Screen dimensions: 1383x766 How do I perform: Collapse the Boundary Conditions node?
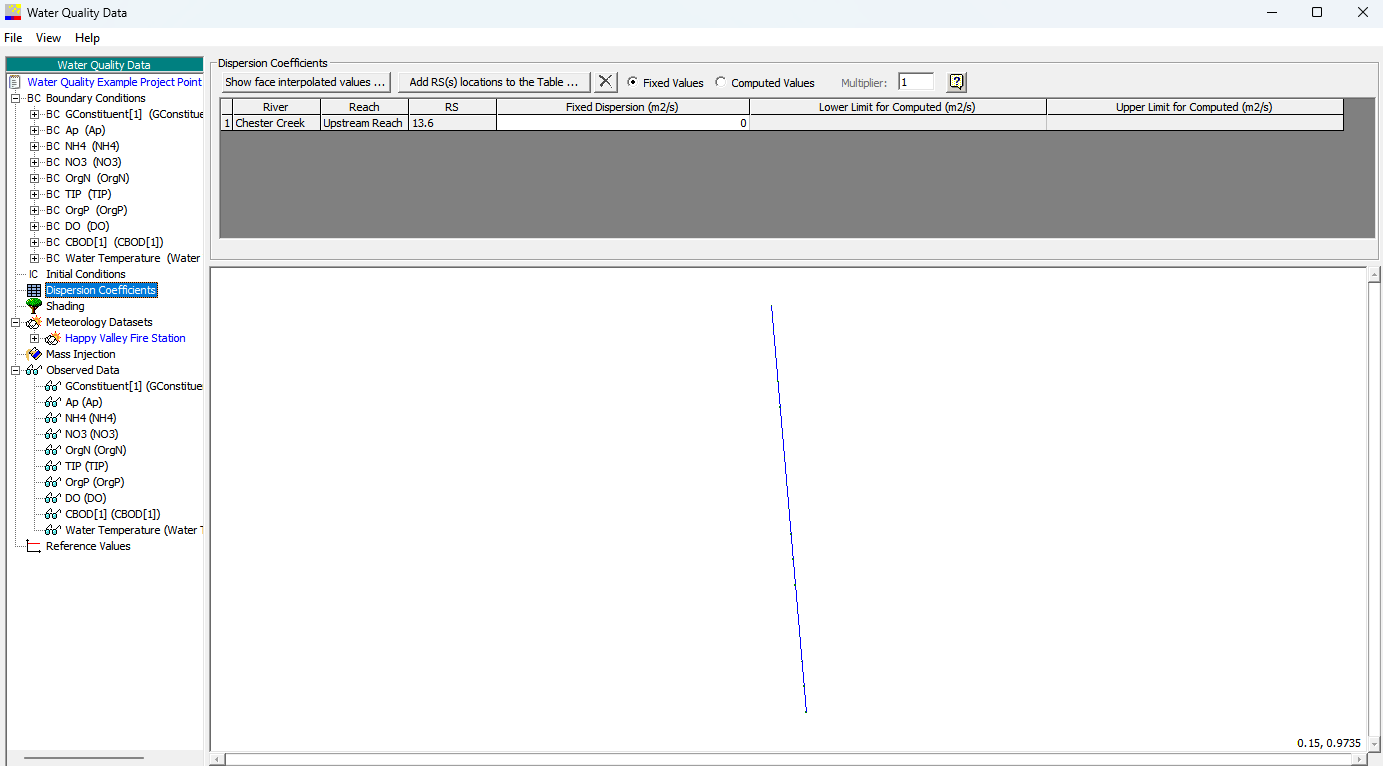point(16,98)
